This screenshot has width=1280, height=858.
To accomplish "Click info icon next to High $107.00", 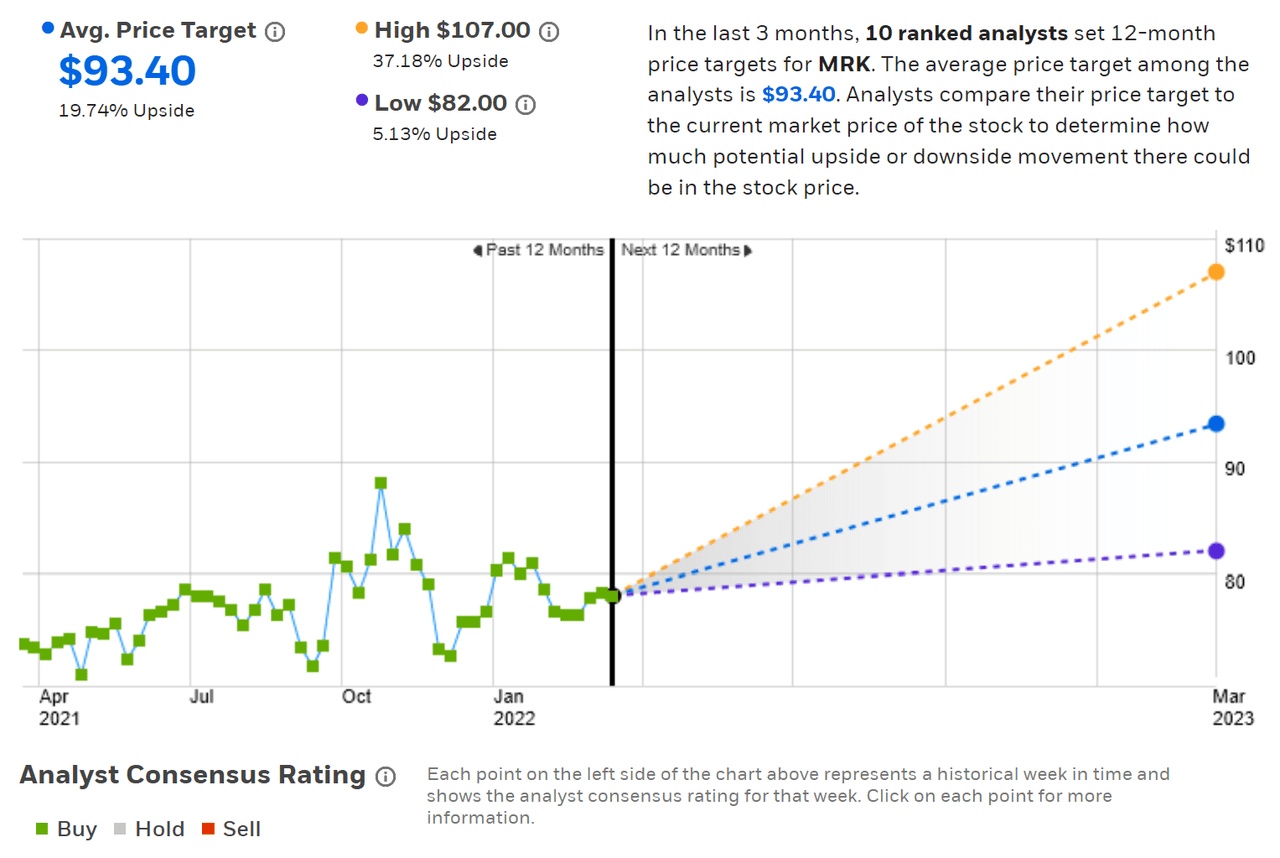I will tap(549, 32).
